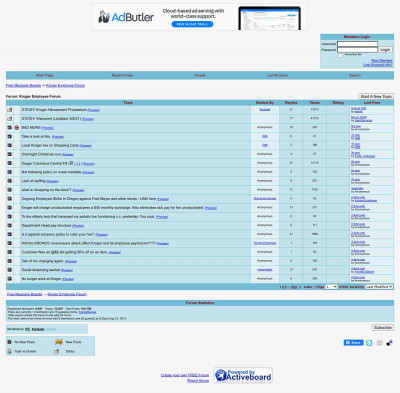Click the Report Abuse link

click(198, 381)
